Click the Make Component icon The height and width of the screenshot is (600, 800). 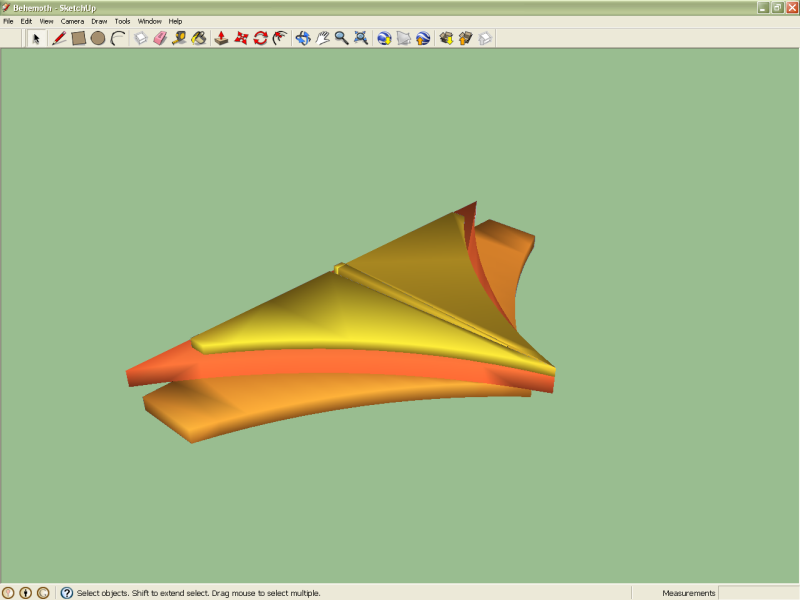click(141, 38)
